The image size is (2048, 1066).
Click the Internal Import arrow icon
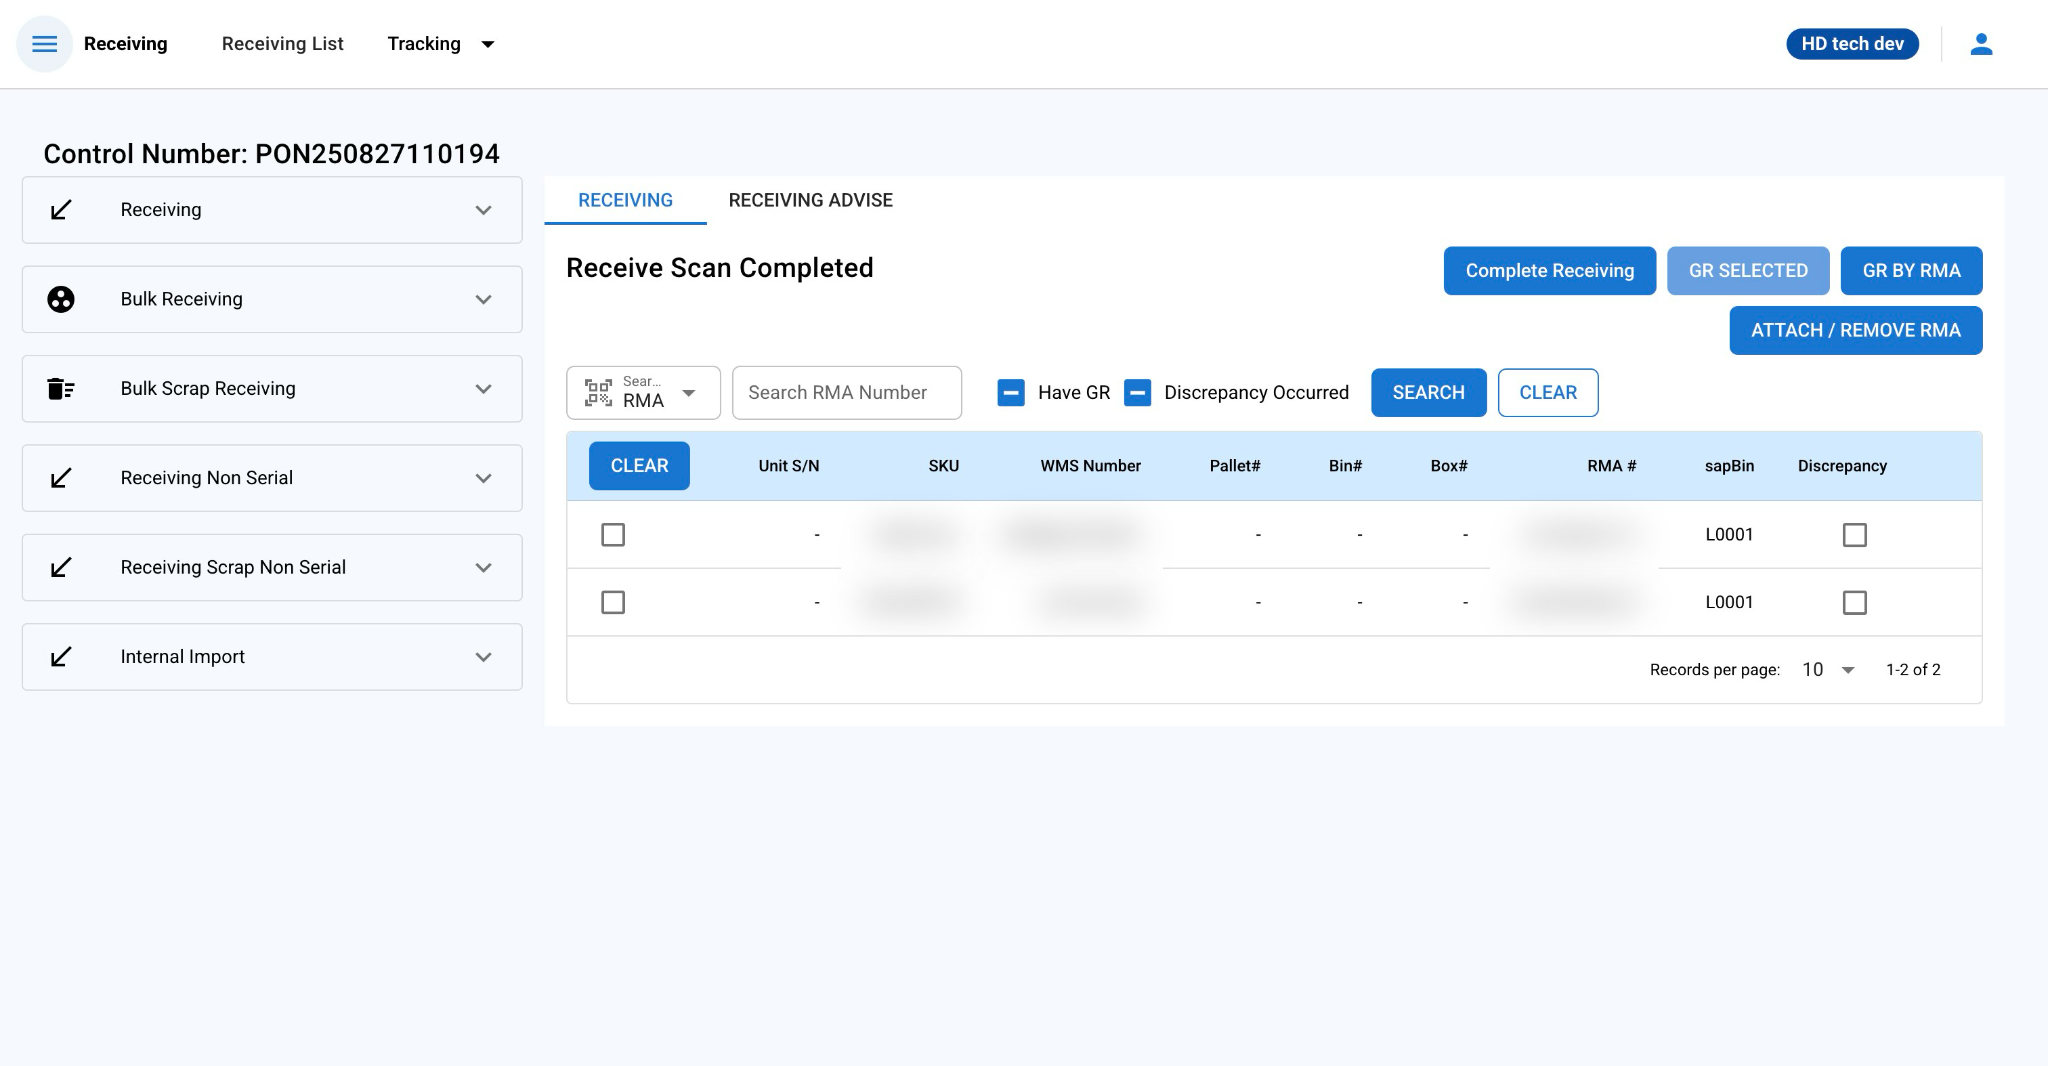(61, 657)
